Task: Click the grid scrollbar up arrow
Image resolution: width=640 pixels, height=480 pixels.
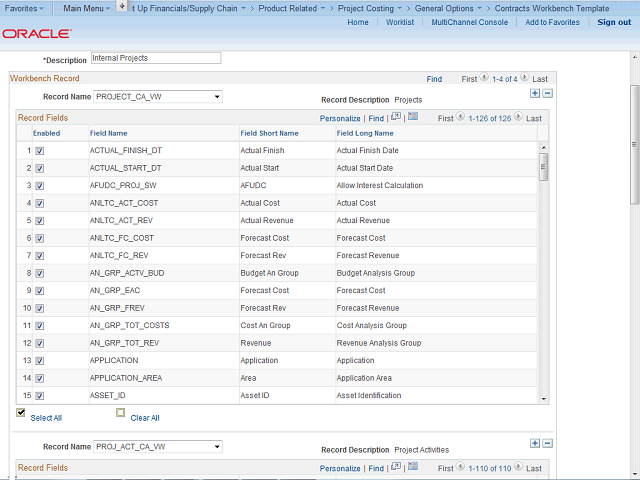Action: (x=543, y=147)
